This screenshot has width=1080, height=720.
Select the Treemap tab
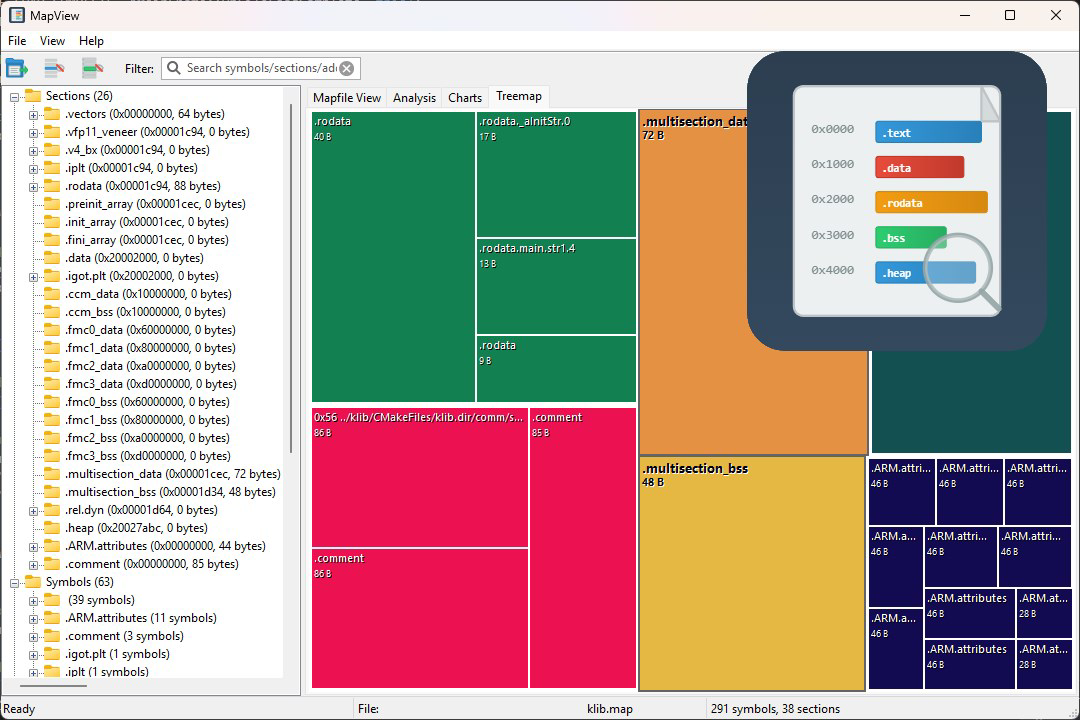[519, 96]
